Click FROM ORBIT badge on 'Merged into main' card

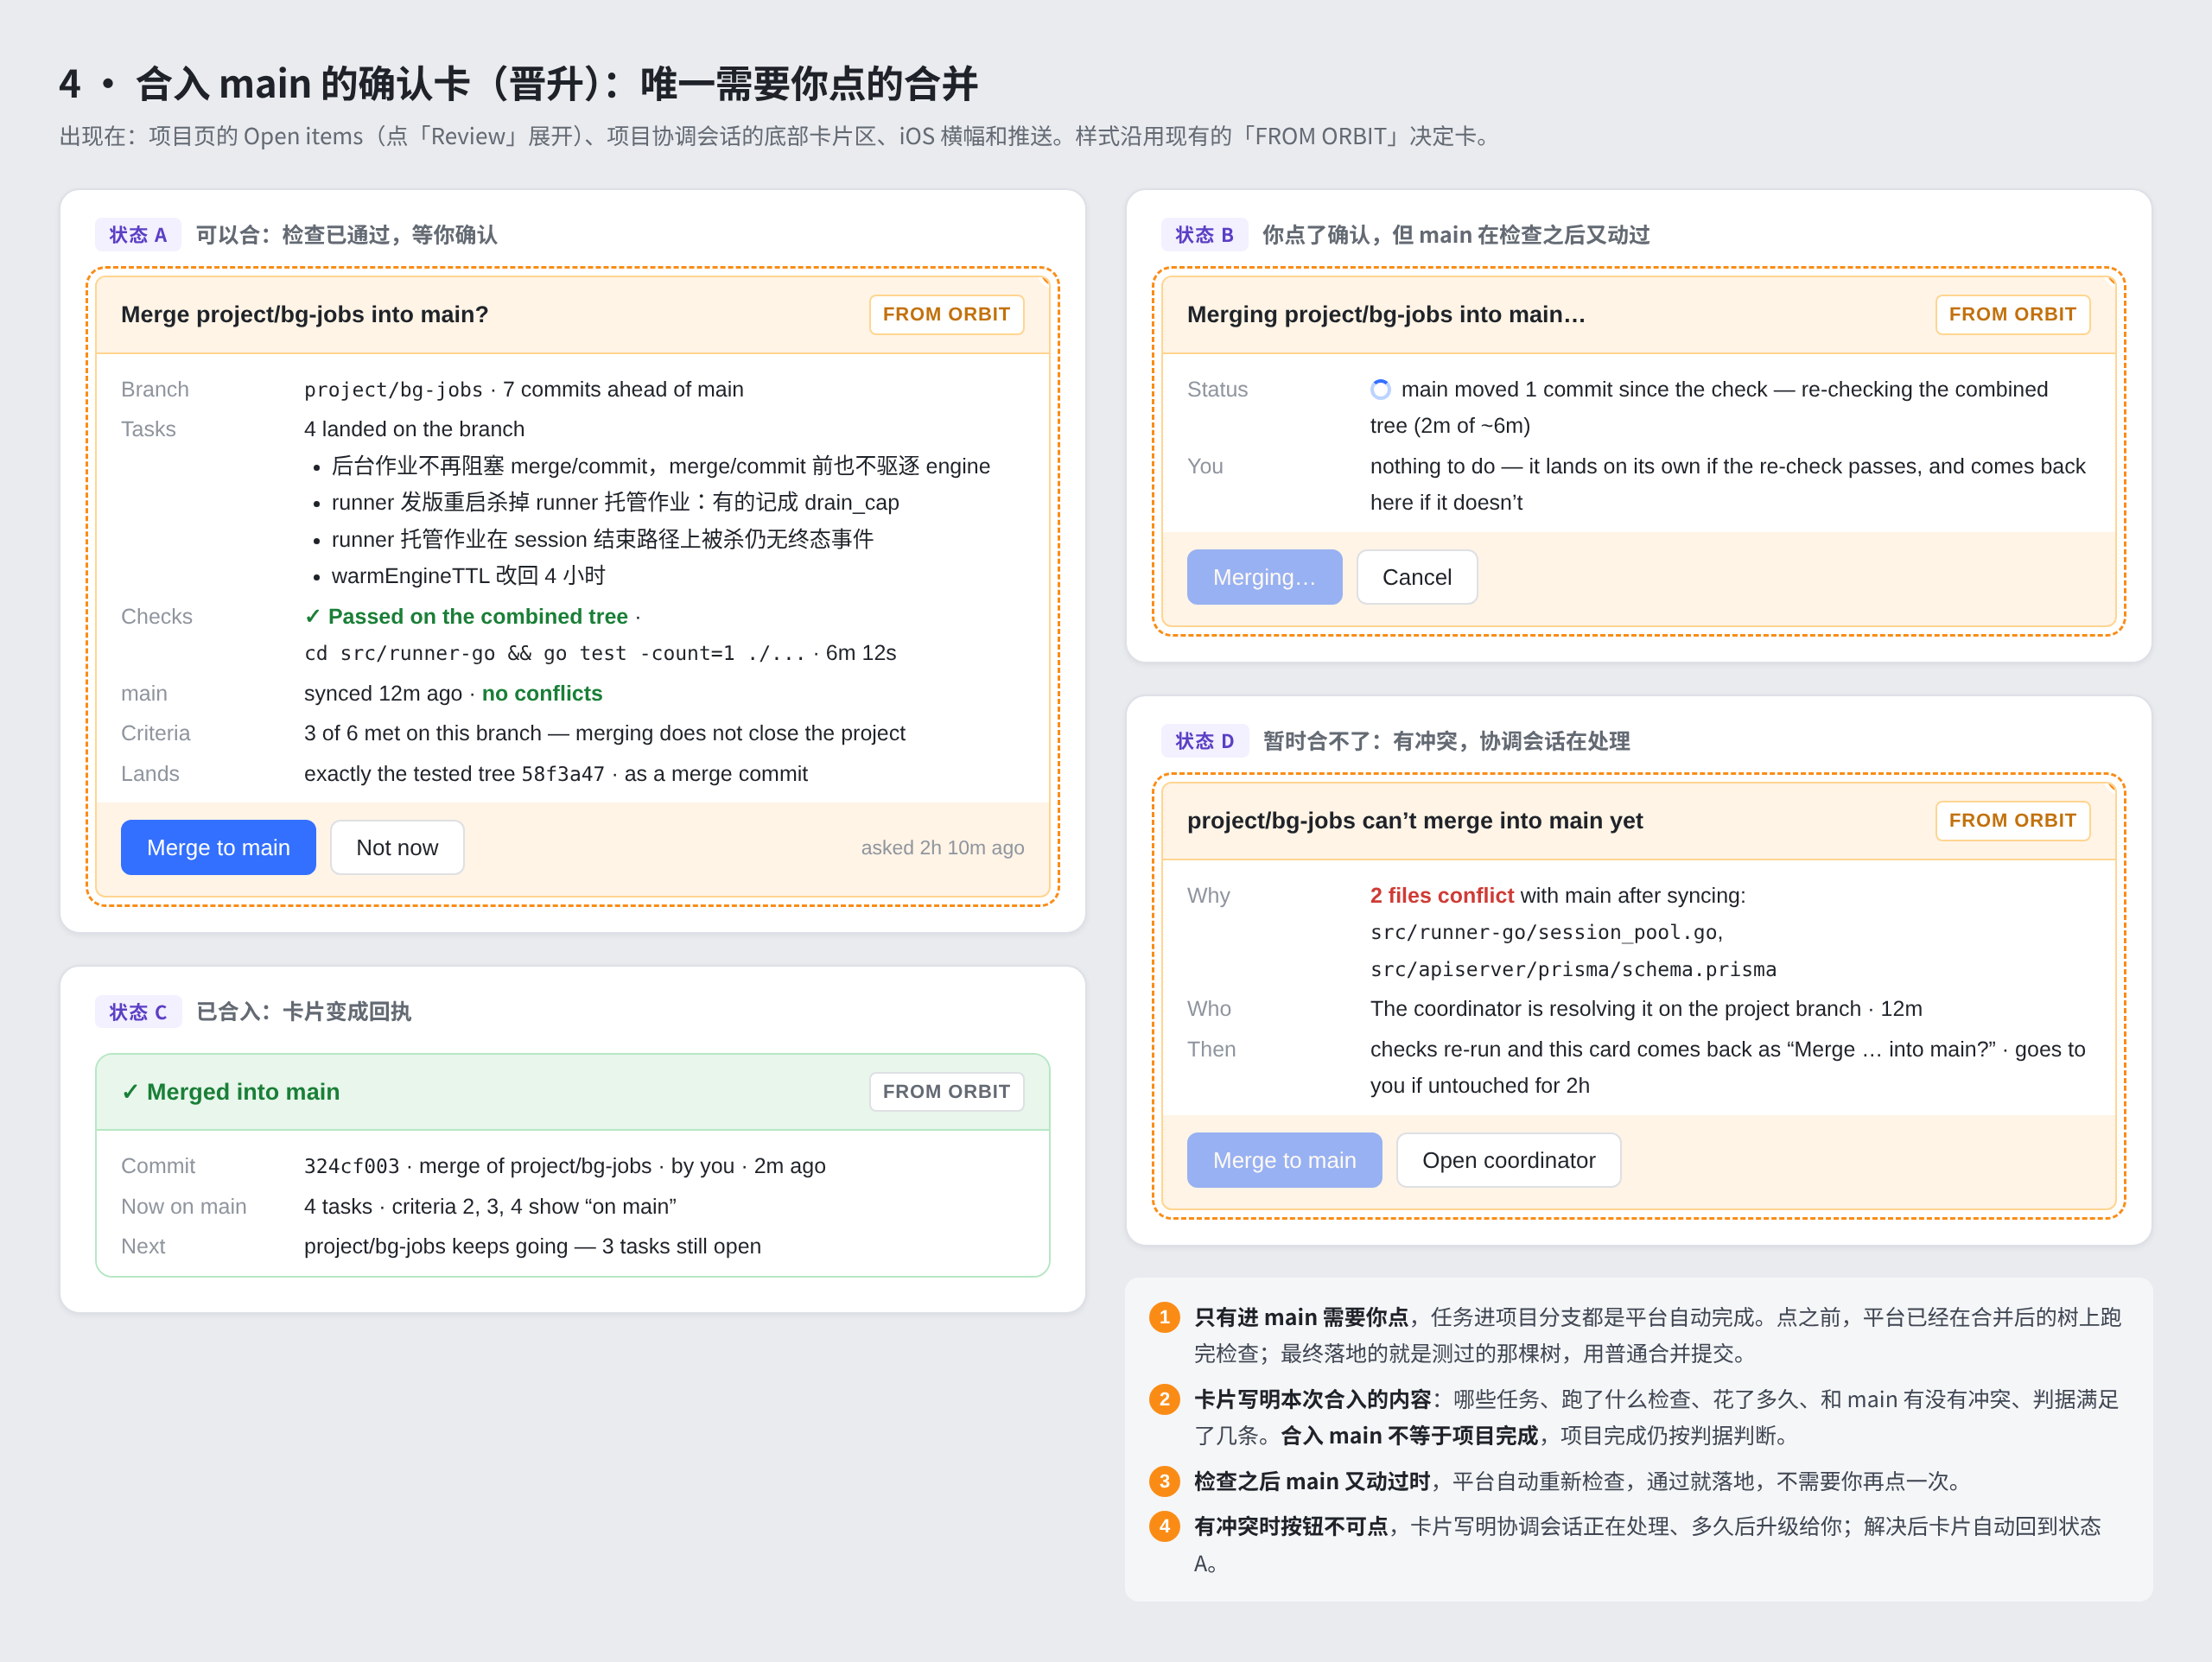[946, 1091]
